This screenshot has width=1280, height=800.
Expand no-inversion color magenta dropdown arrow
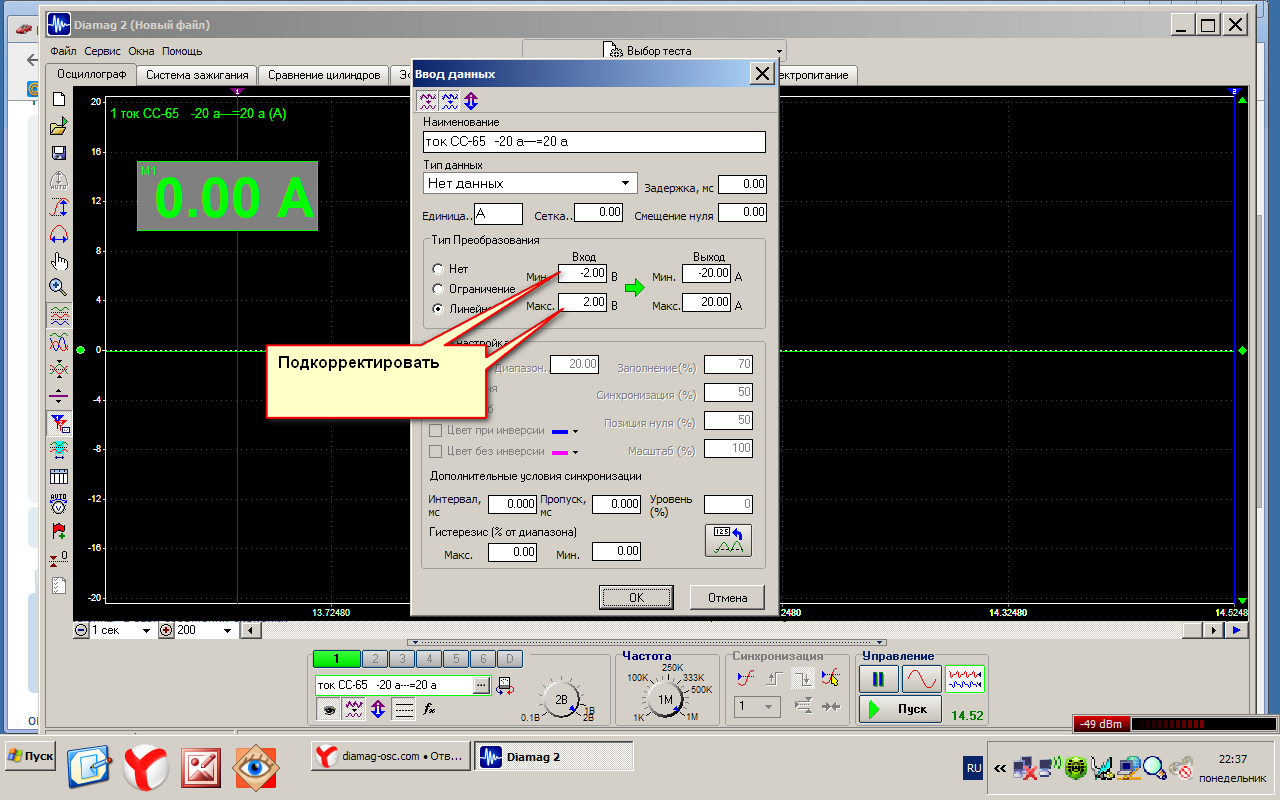click(576, 452)
